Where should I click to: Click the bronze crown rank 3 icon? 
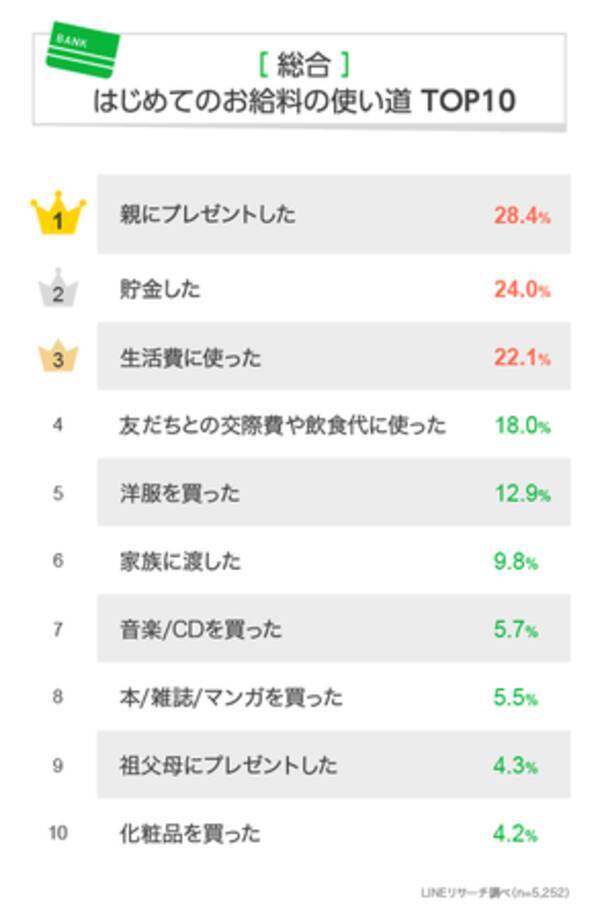click(x=58, y=357)
